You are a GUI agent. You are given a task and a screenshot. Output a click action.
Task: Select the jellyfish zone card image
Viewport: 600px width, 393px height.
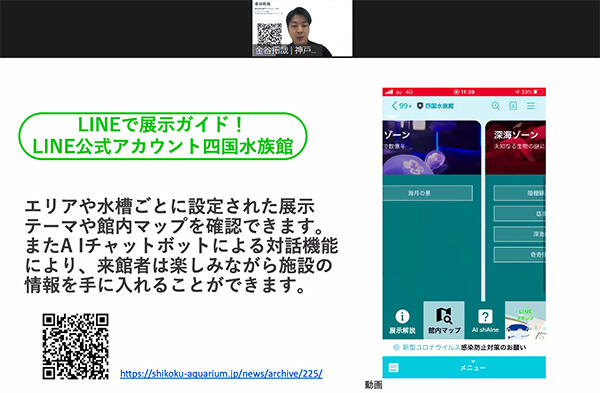coord(432,148)
